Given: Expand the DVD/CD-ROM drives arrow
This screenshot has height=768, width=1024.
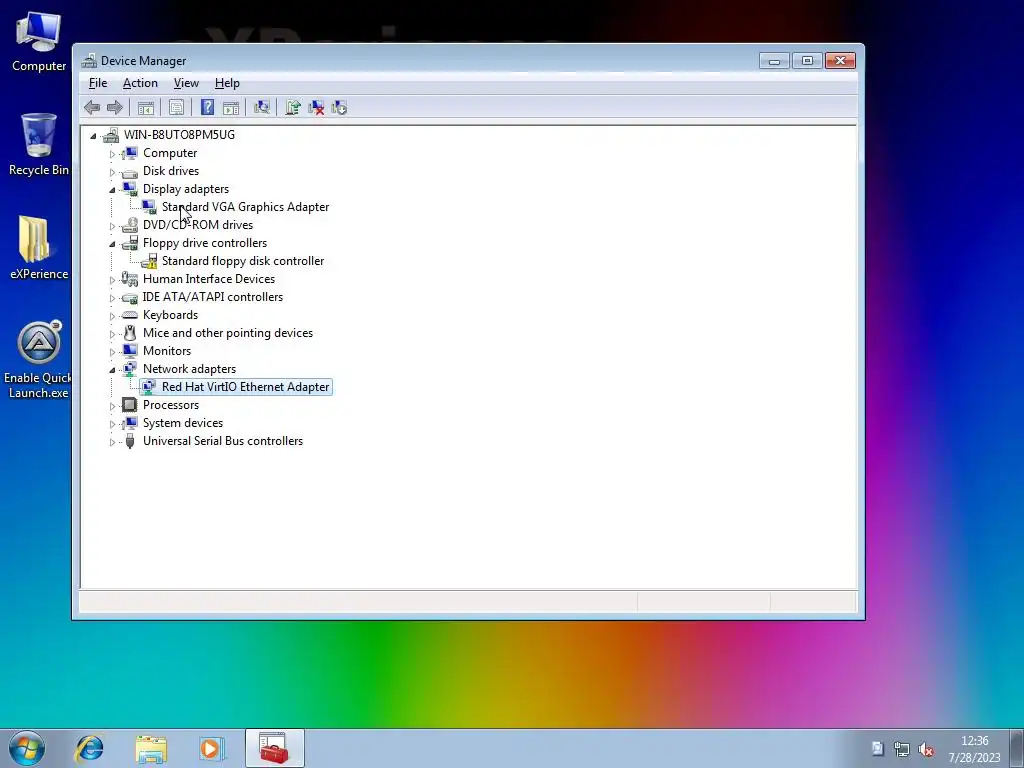Looking at the screenshot, I should 112,226.
